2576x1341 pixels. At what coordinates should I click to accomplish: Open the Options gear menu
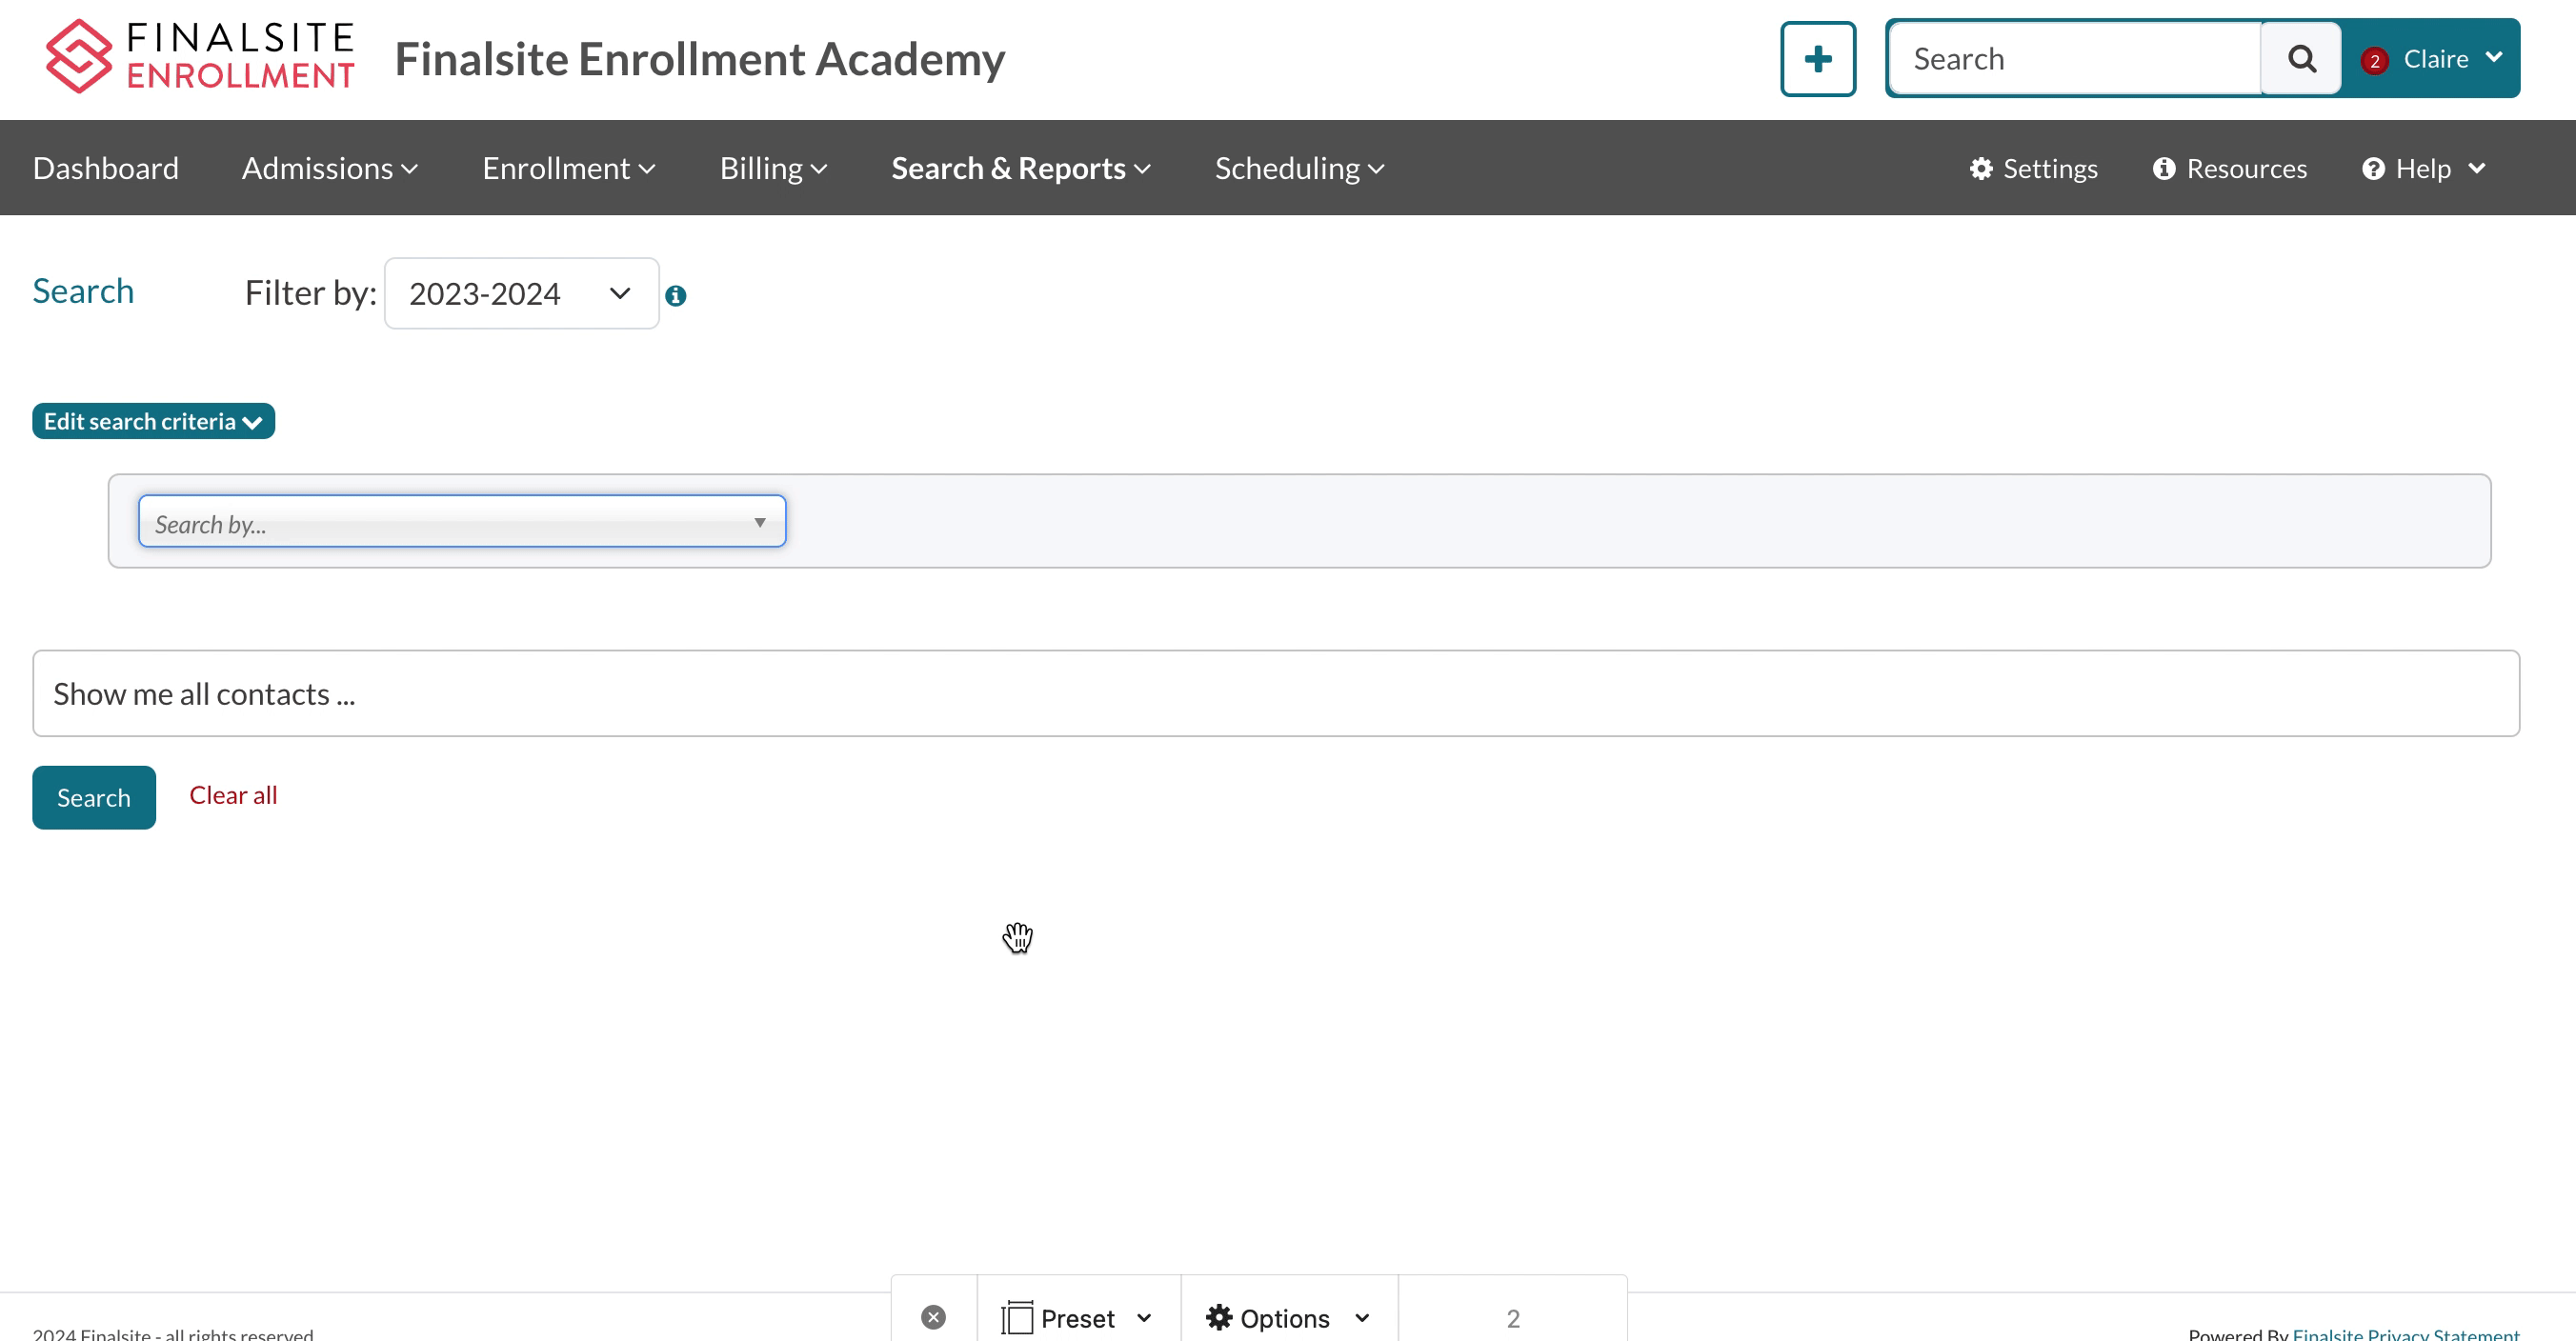[x=1287, y=1317]
